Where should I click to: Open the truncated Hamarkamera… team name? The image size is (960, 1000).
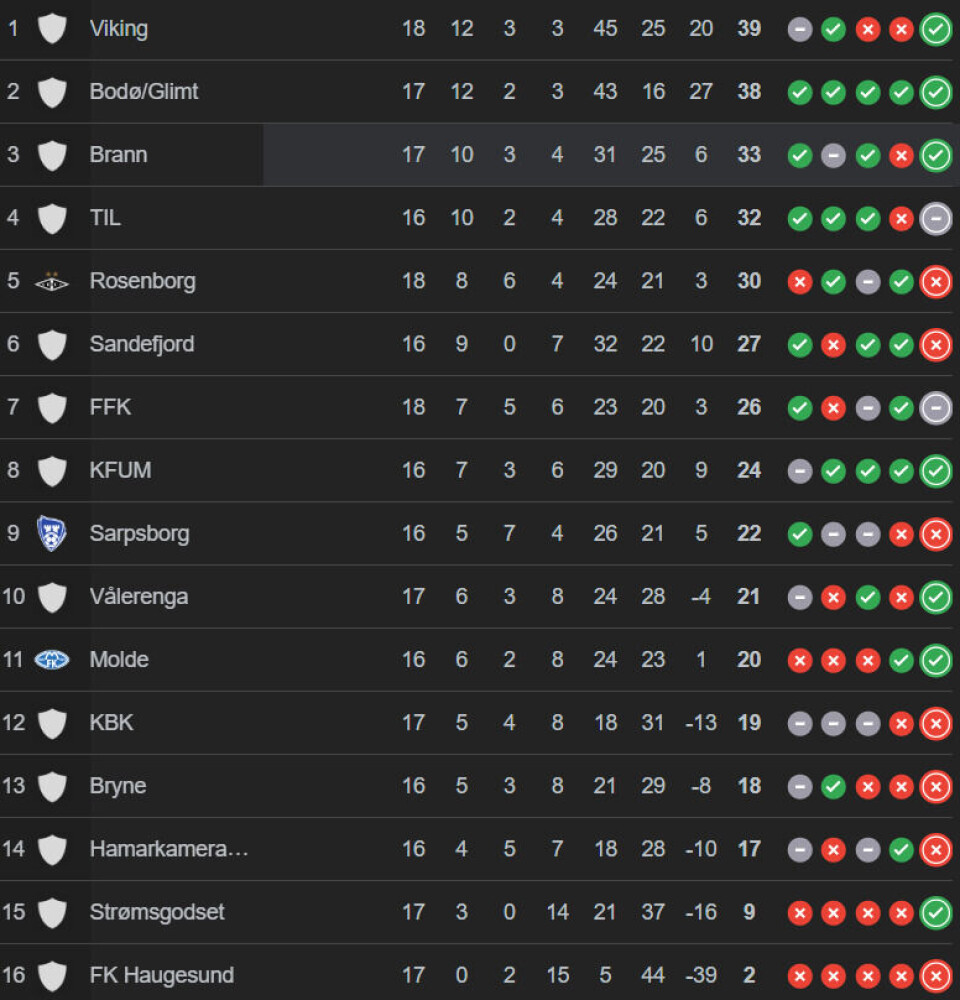(169, 849)
